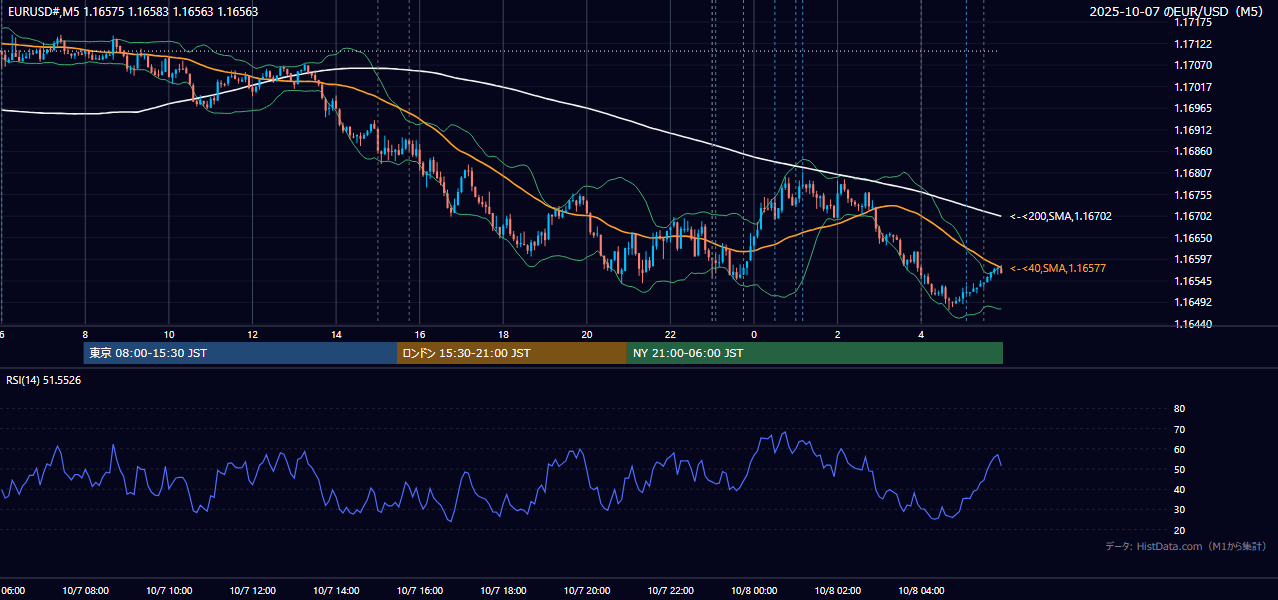Click hour 14 on the price chart time axis
The width and height of the screenshot is (1278, 600).
coord(336,334)
